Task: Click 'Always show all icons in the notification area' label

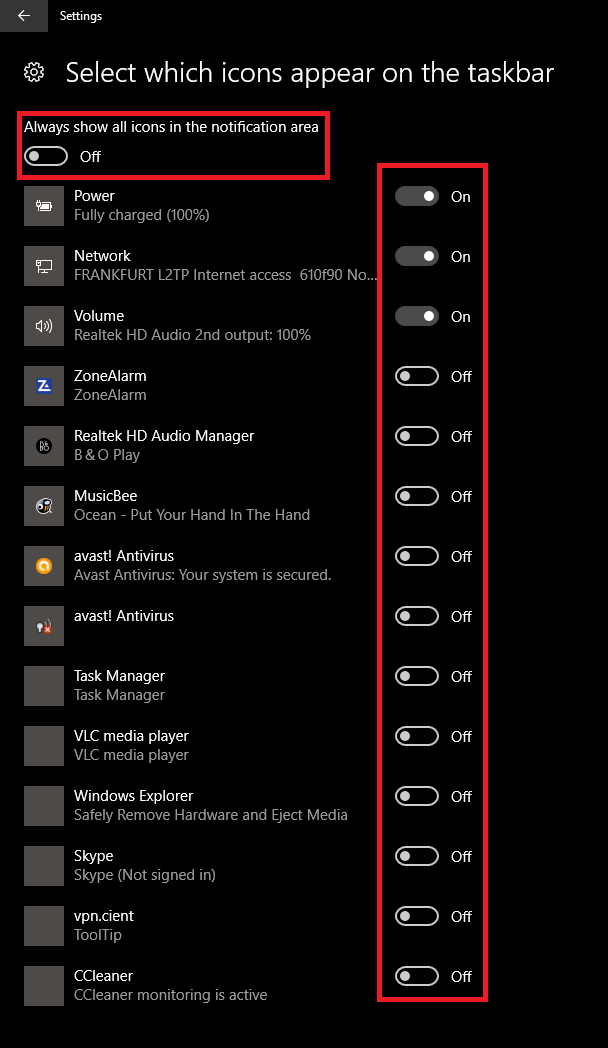Action: [171, 127]
